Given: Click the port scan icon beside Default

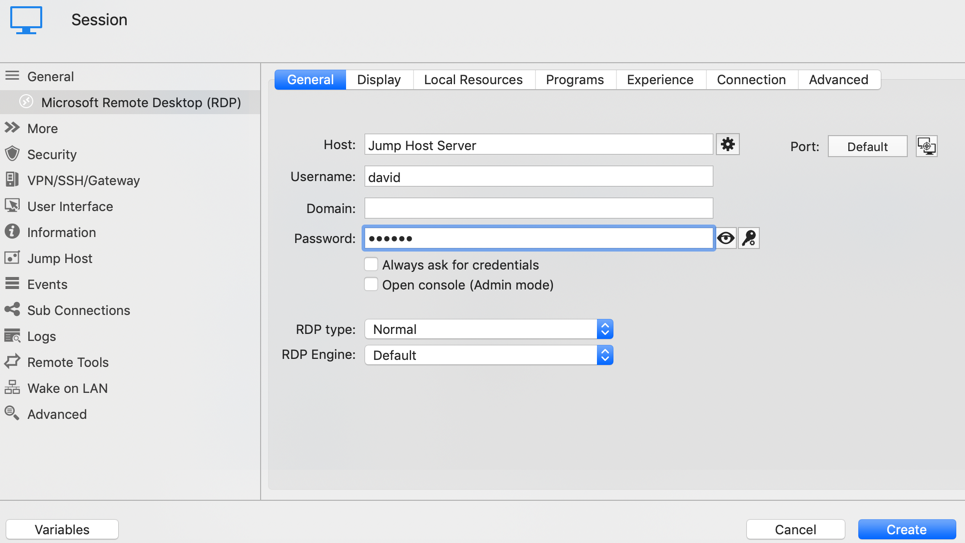Looking at the screenshot, I should tap(926, 147).
